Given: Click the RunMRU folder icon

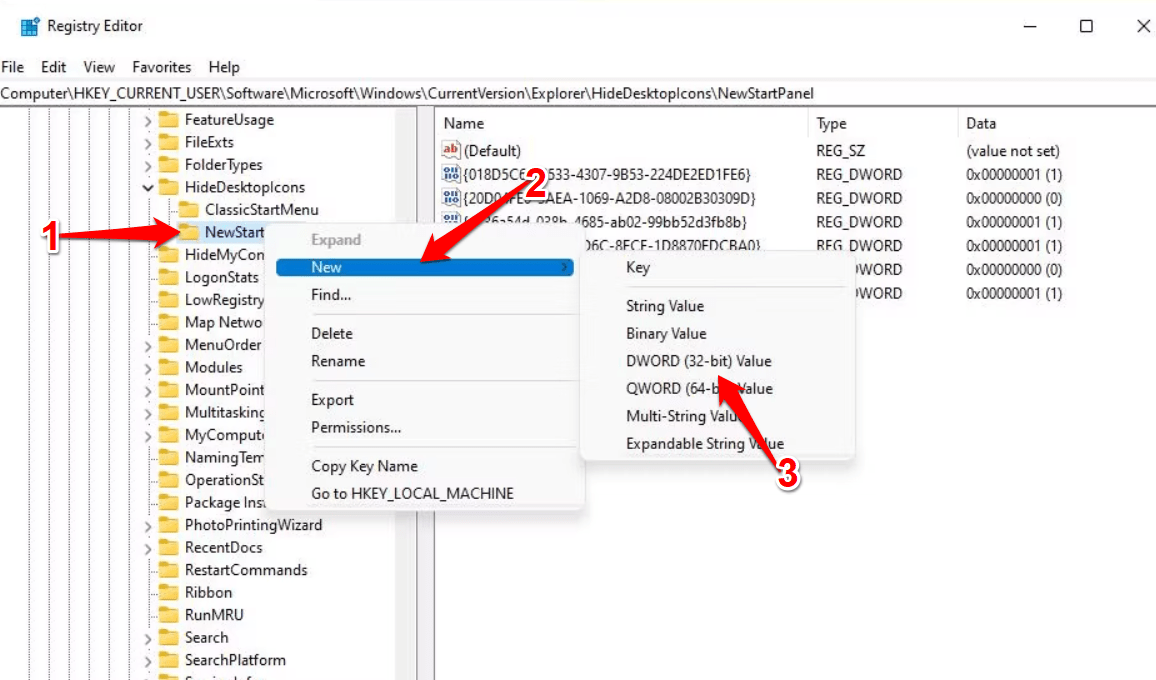Looking at the screenshot, I should coord(169,615).
